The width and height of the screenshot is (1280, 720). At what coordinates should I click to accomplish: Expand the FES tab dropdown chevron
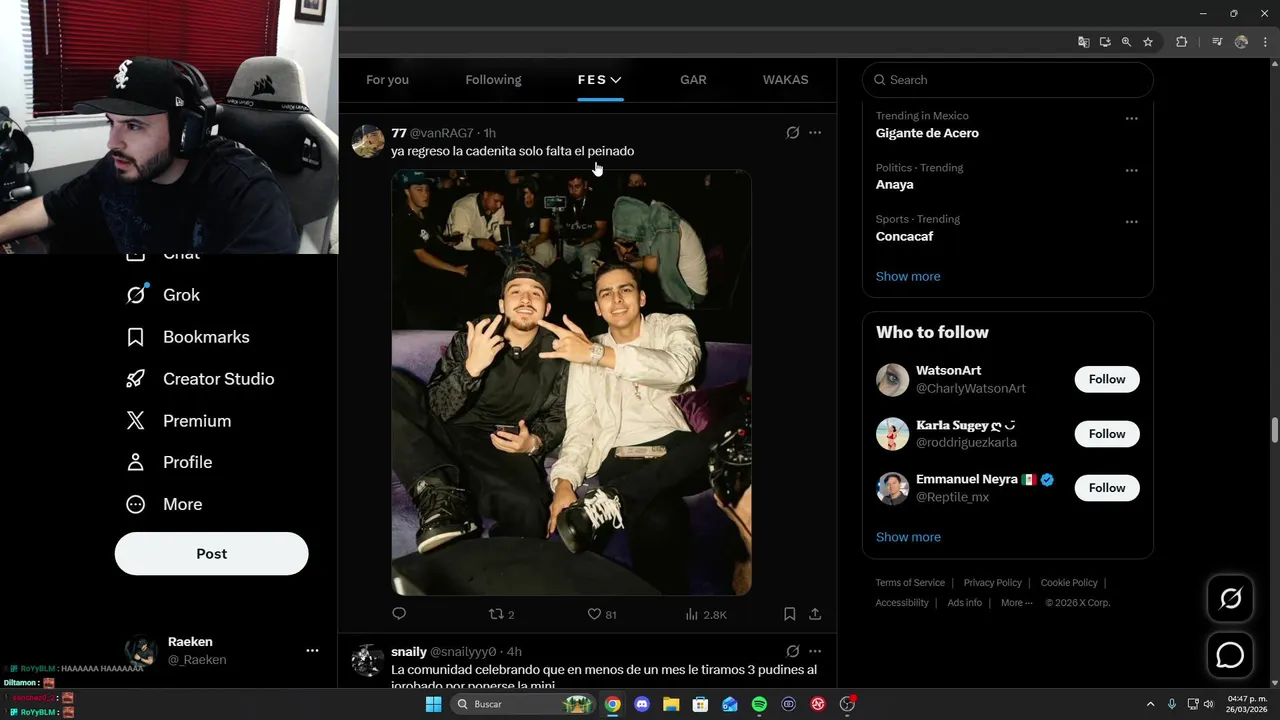[616, 80]
